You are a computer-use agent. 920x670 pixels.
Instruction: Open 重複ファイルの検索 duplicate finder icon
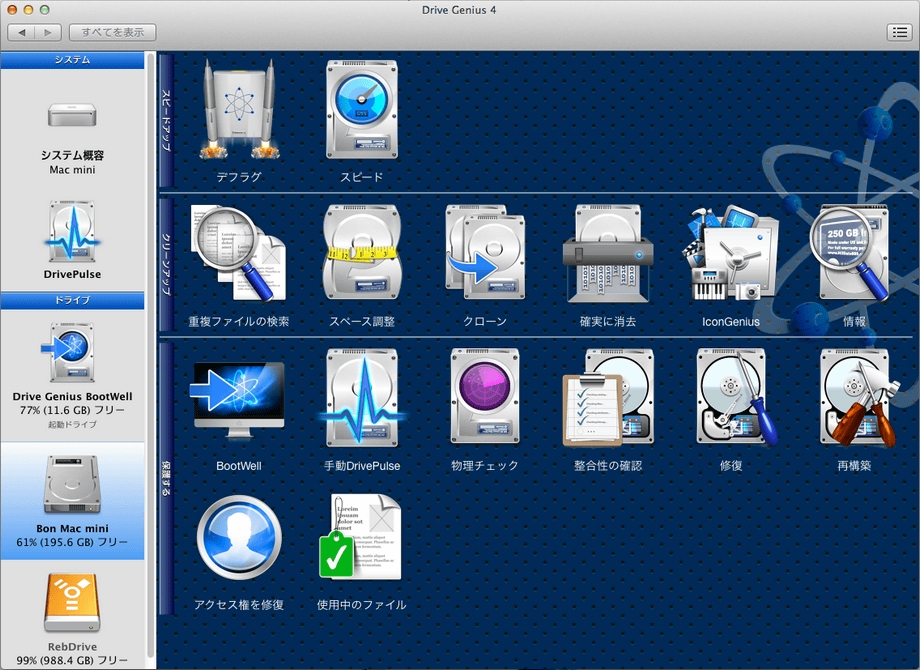[238, 253]
